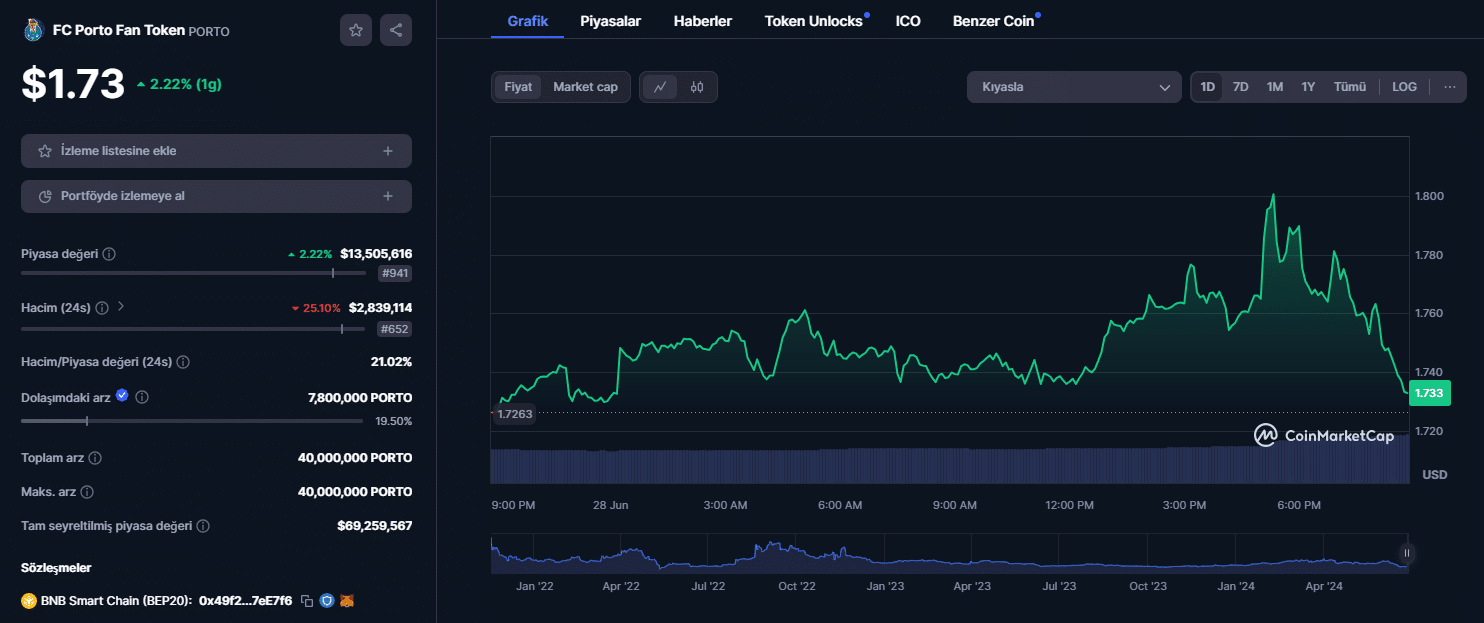Click the blue shield icon after contract address
This screenshot has width=1484, height=623.
pyautogui.click(x=326, y=601)
